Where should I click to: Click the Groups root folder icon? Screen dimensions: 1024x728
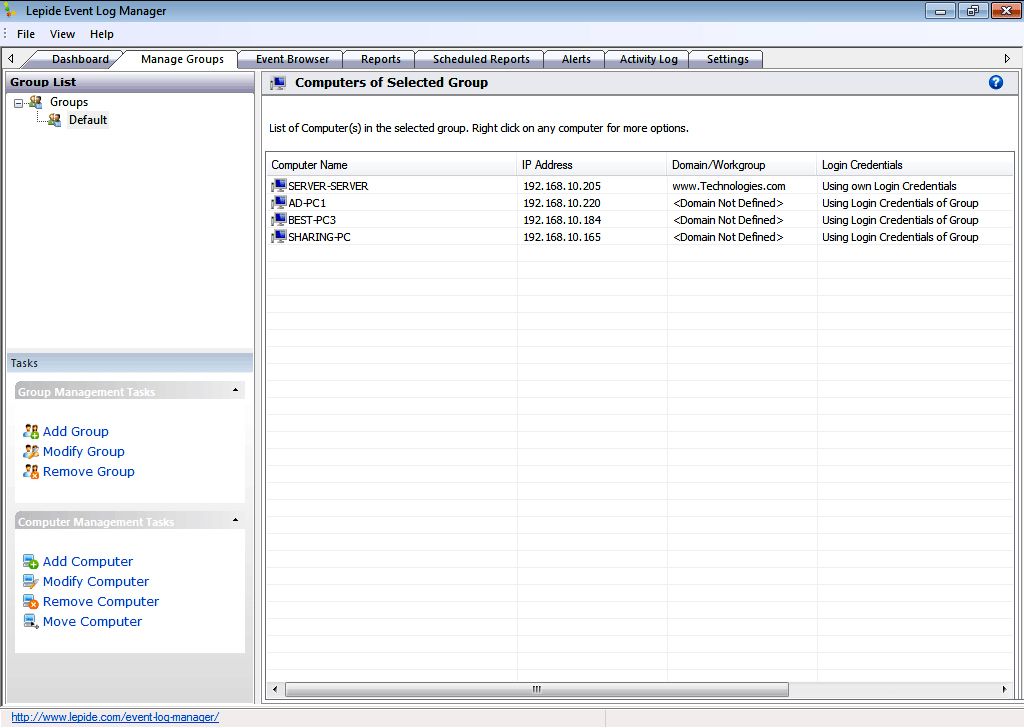coord(36,102)
